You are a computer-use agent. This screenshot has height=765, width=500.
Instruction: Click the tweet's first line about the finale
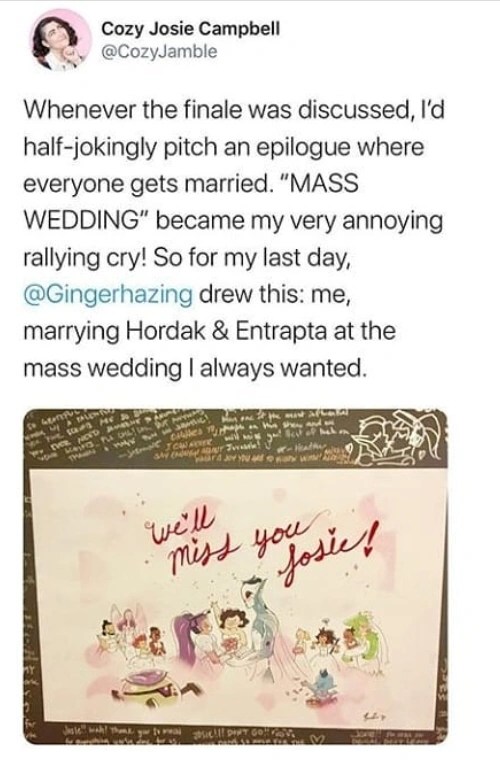tap(234, 111)
